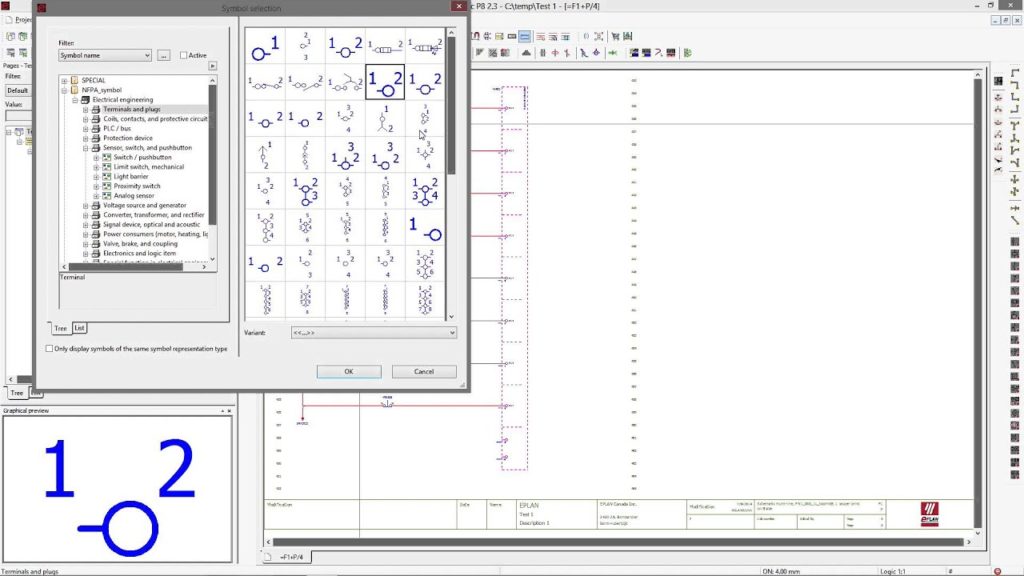The image size is (1024, 576).
Task: Click the Cancel button
Action: coord(424,371)
